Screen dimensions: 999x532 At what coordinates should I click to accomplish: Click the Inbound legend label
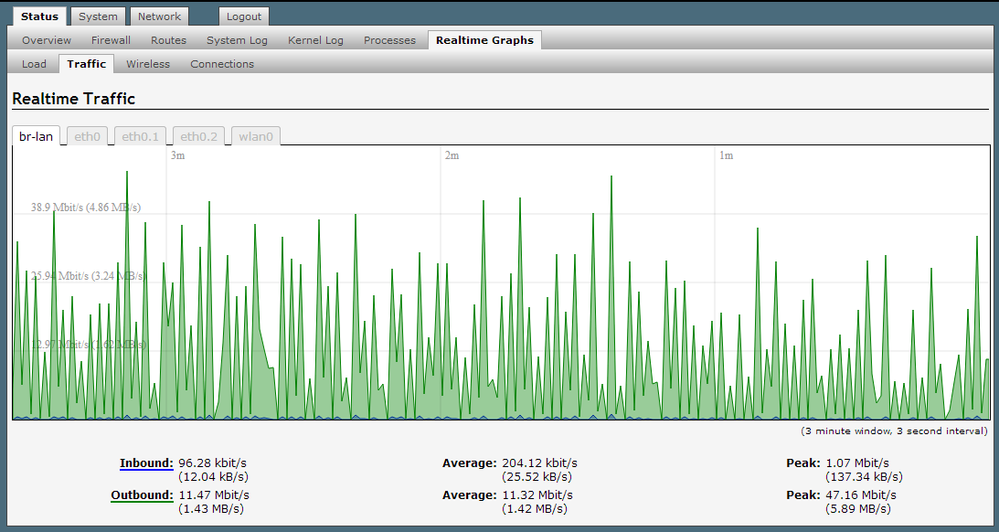[x=147, y=463]
